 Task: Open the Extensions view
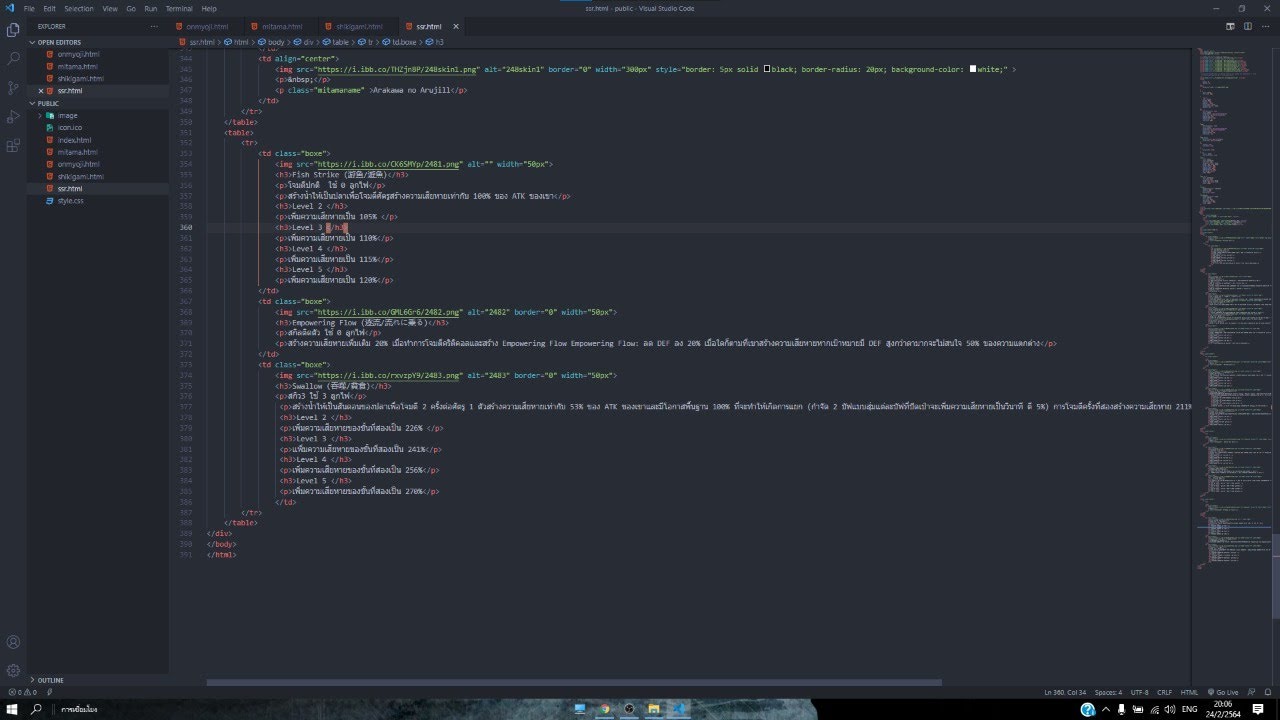coord(13,146)
